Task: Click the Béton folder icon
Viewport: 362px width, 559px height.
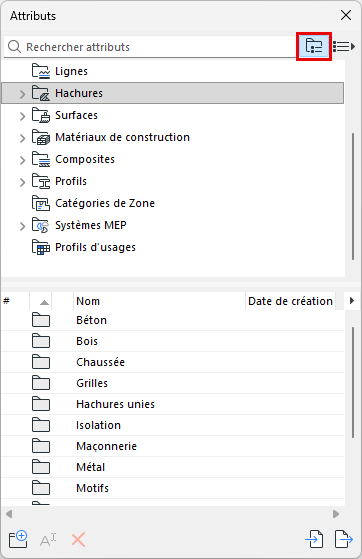Action: (x=41, y=320)
